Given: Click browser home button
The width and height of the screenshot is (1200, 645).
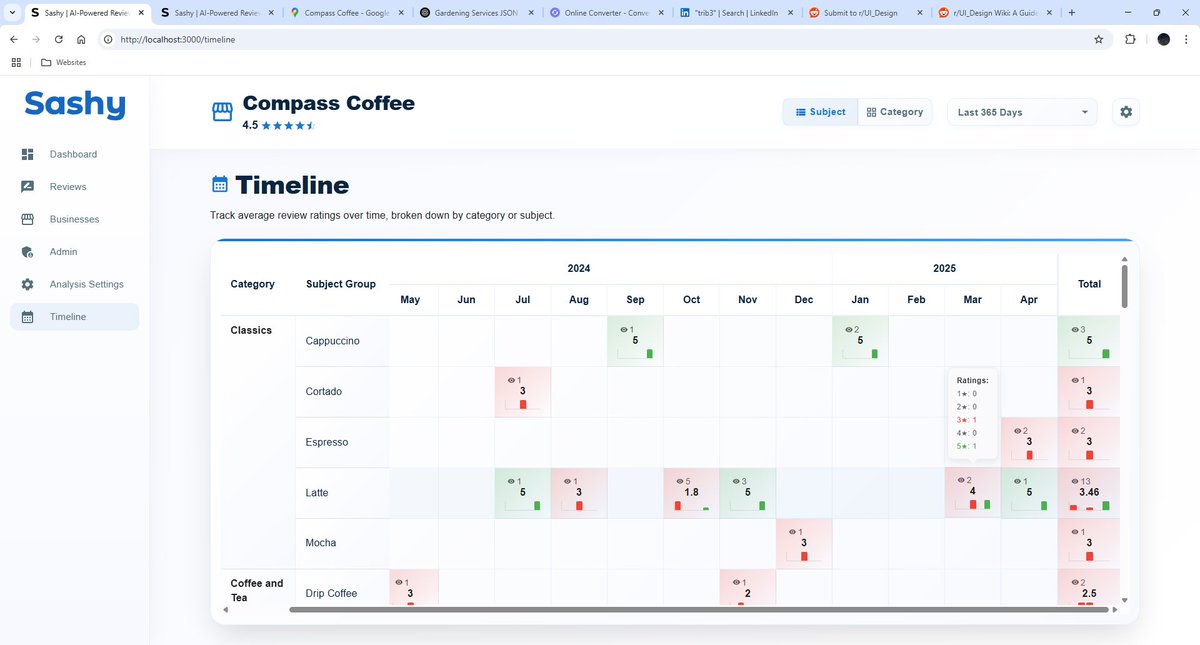Looking at the screenshot, I should 81,39.
